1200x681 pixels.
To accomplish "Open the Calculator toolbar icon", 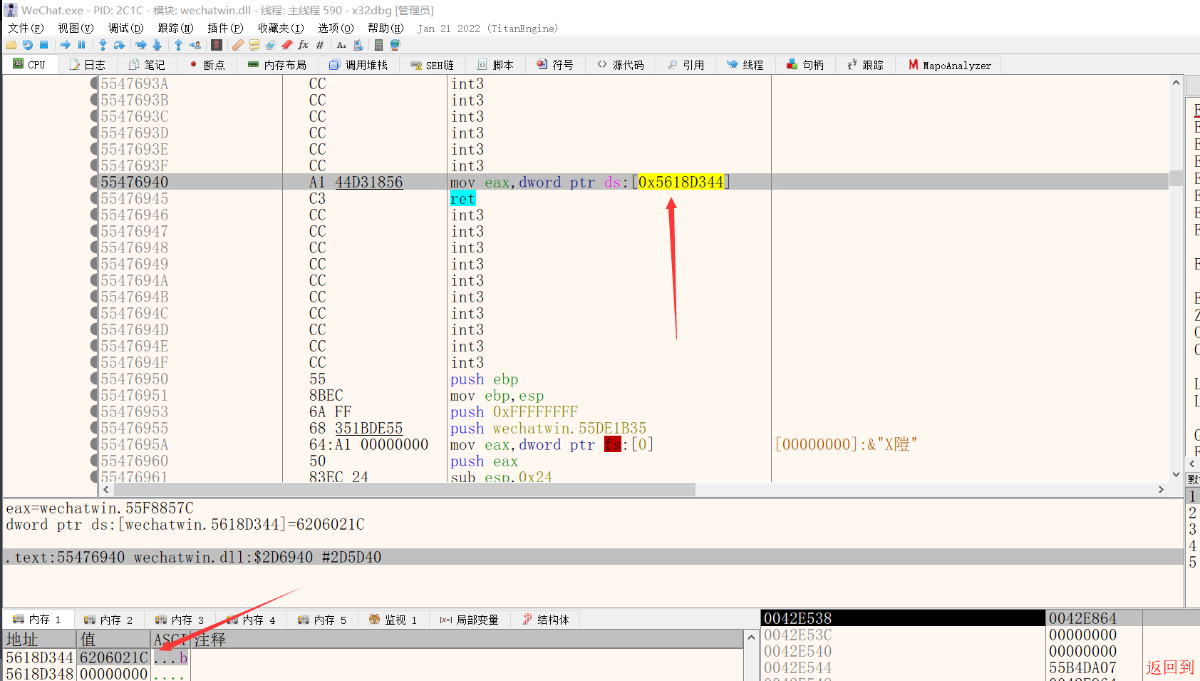I will [378, 45].
